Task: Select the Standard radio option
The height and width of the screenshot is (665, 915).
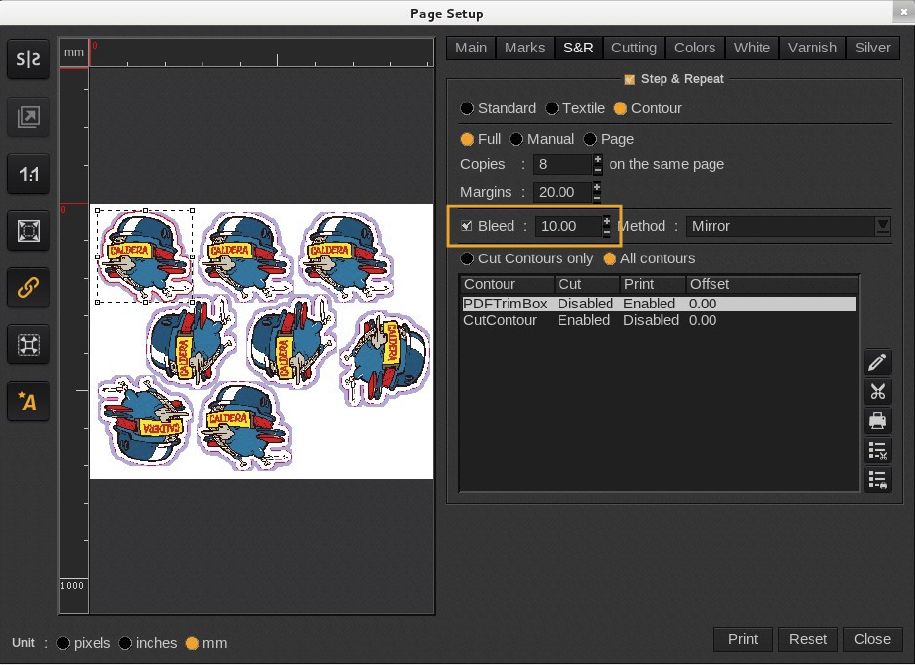Action: pos(466,108)
